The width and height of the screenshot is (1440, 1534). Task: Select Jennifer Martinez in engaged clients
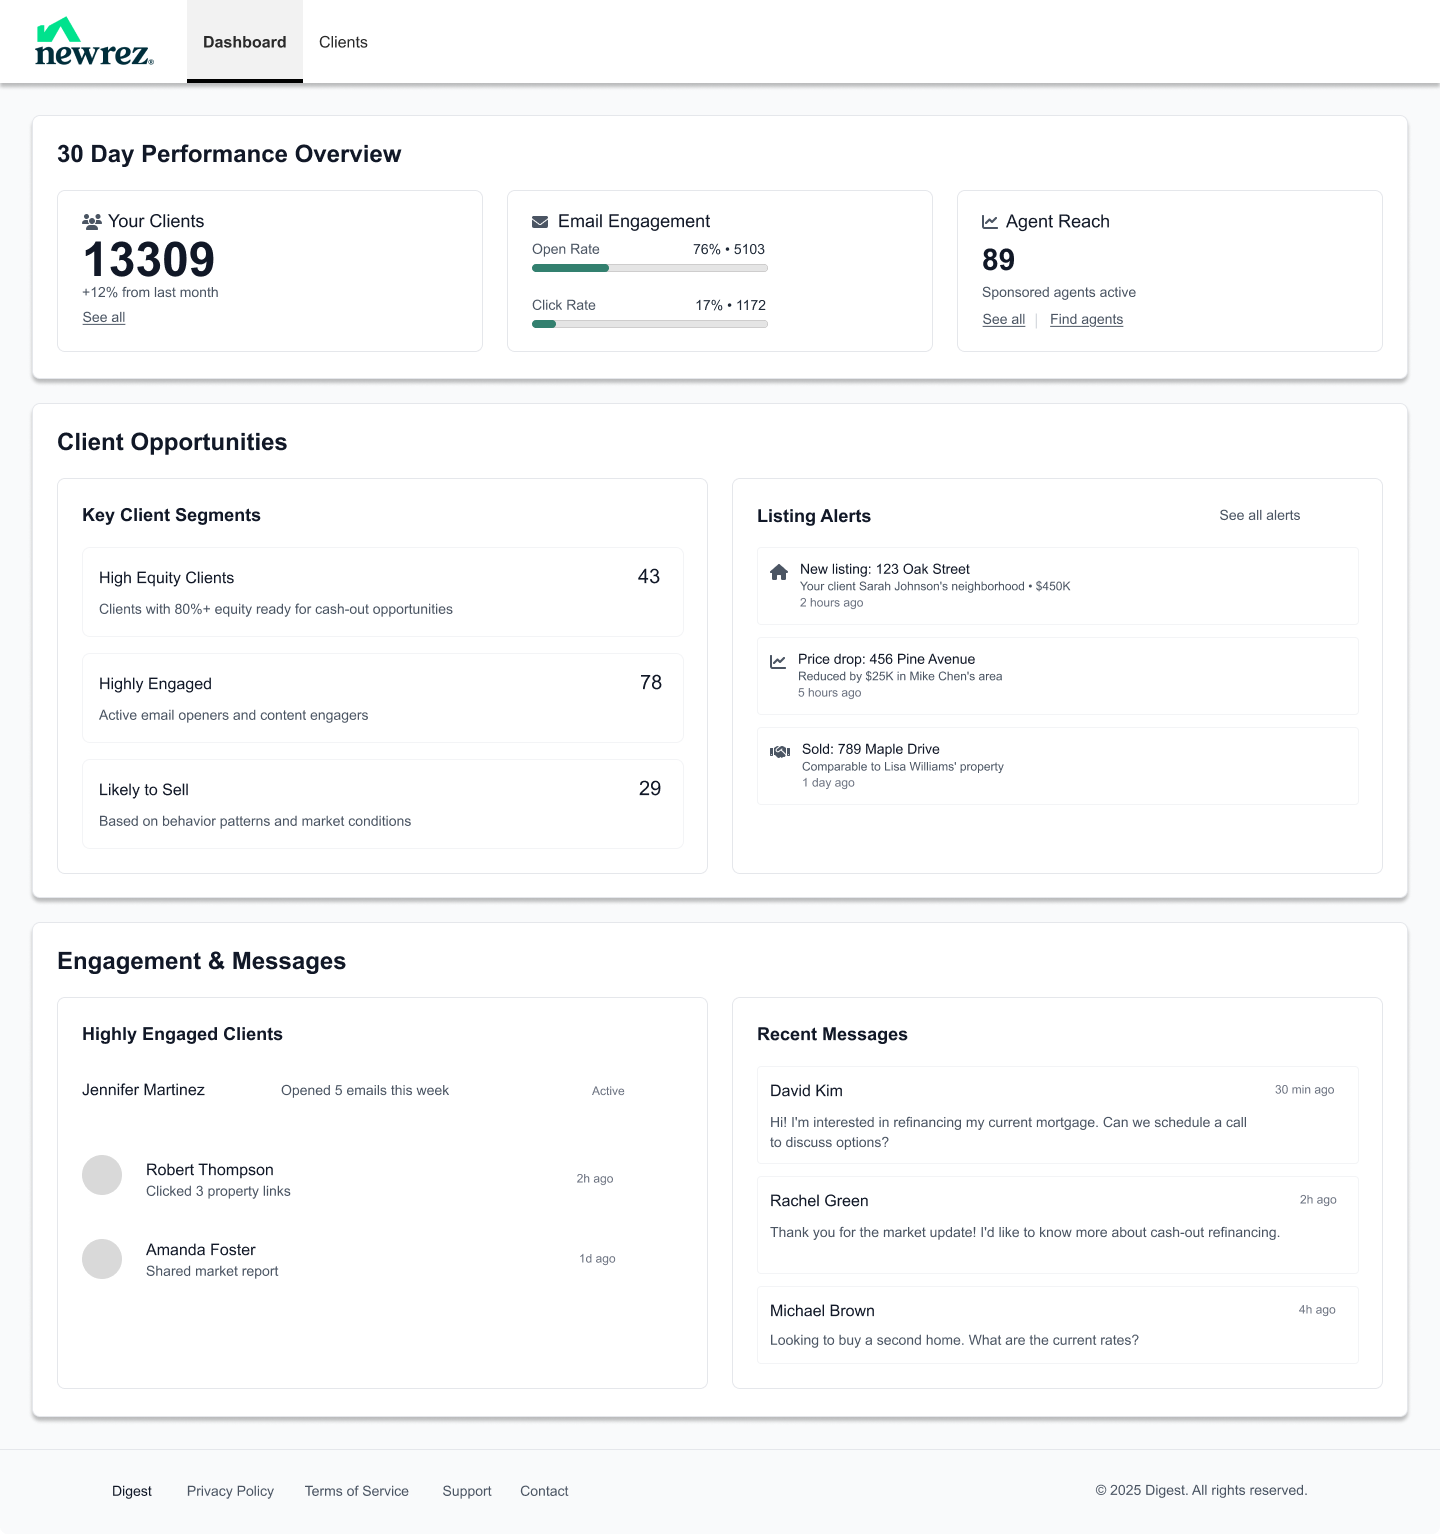(143, 1090)
